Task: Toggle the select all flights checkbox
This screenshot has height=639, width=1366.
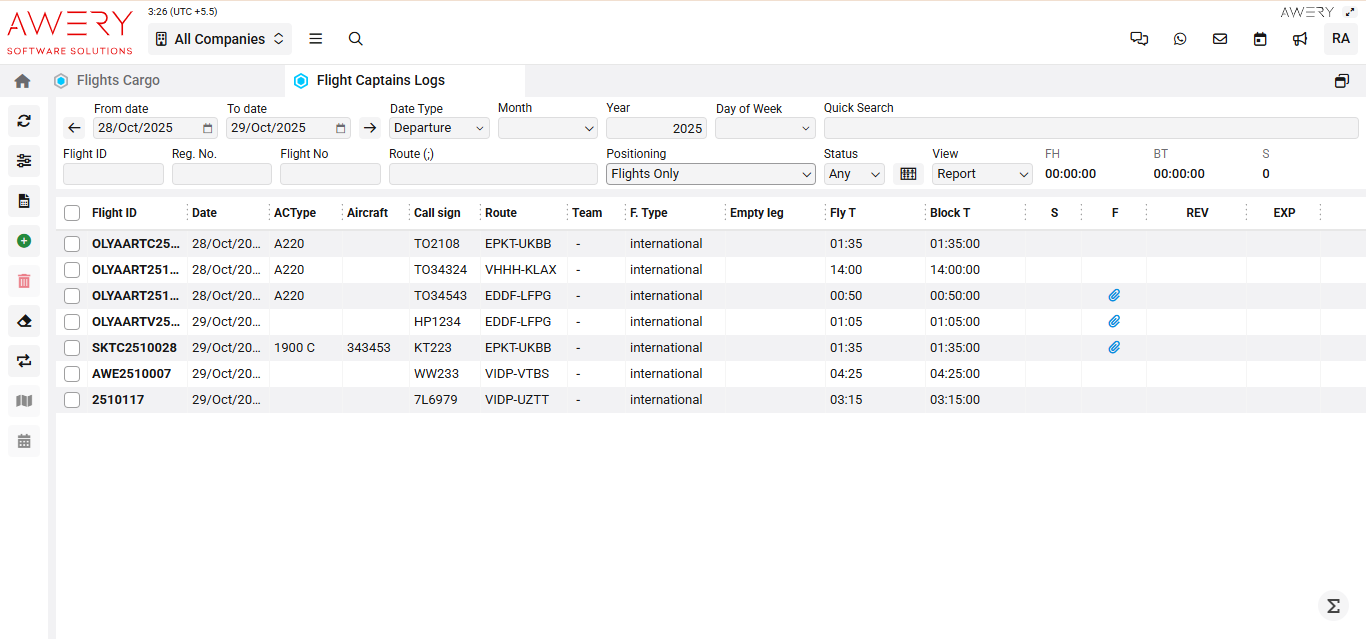Action: click(72, 213)
